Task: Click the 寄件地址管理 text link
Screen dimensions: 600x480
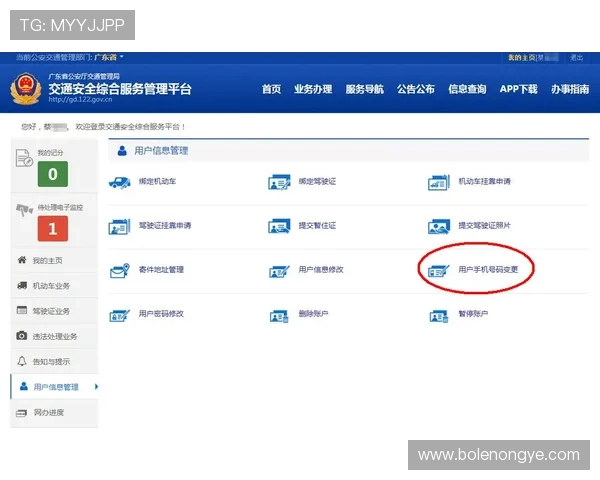Action: [x=161, y=269]
